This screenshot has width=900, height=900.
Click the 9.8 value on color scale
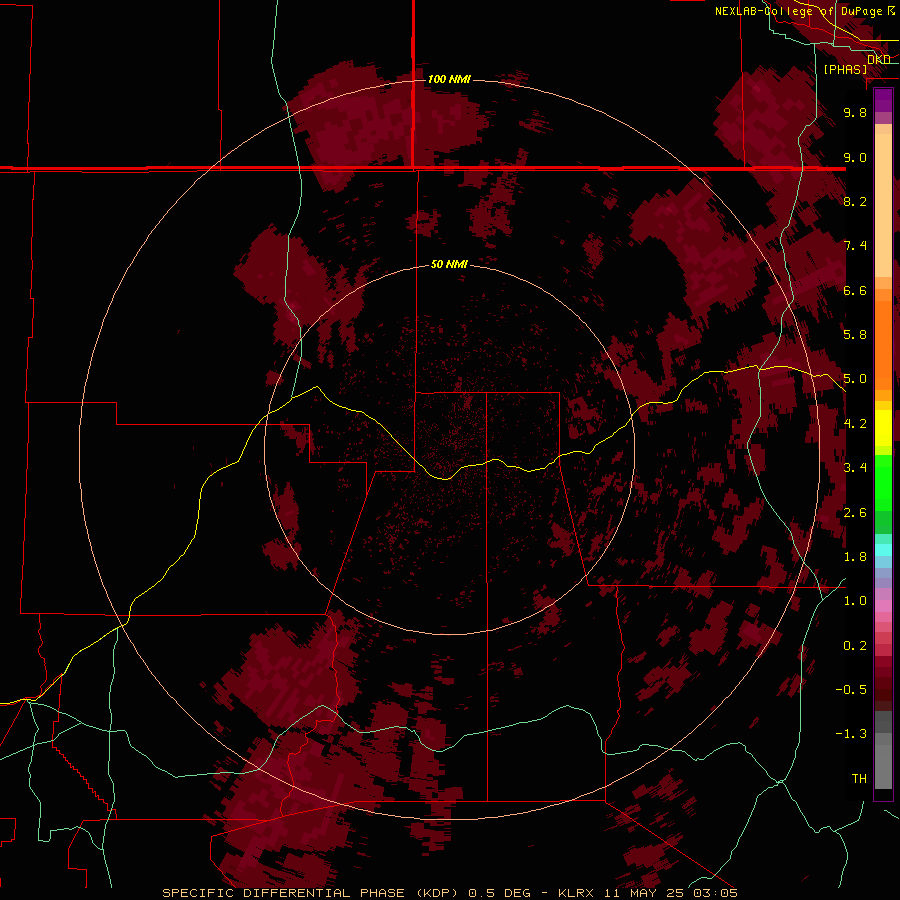tap(855, 112)
